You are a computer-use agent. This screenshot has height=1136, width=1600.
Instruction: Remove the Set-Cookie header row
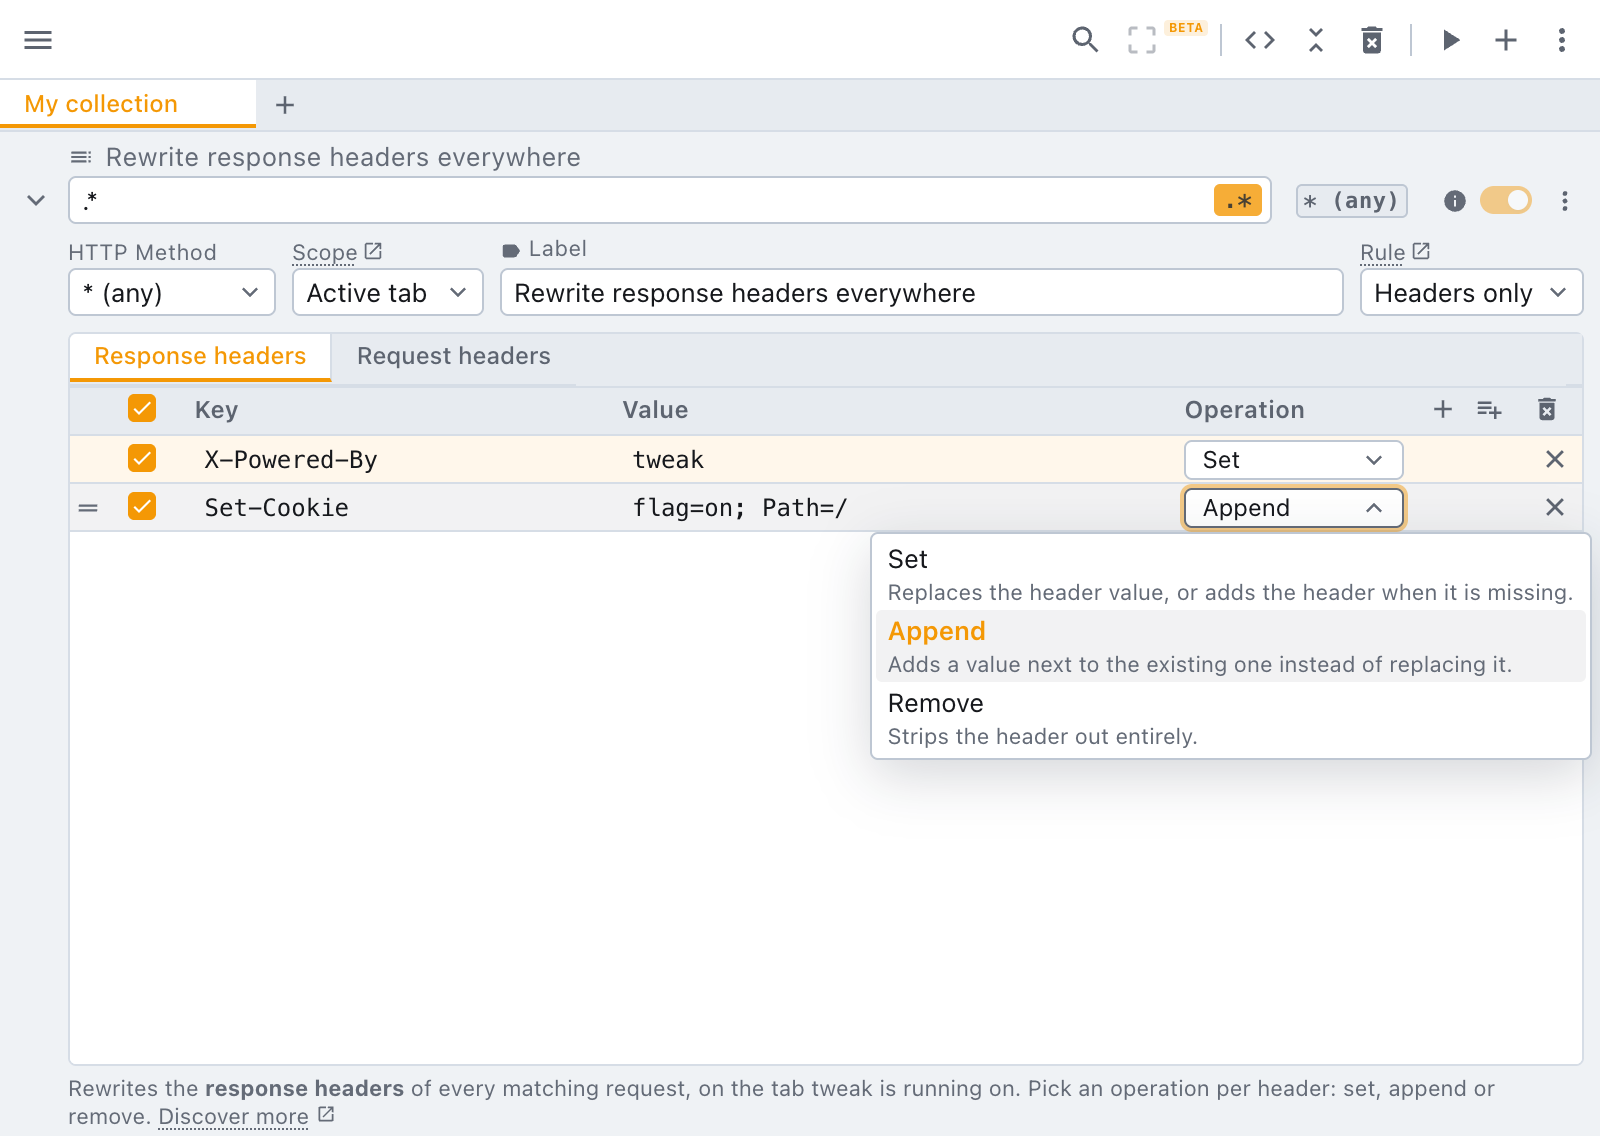pyautogui.click(x=1555, y=507)
